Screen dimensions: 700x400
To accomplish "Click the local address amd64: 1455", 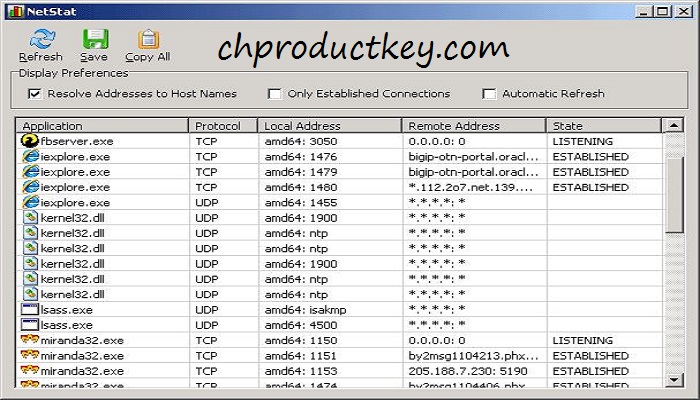I will pyautogui.click(x=300, y=202).
